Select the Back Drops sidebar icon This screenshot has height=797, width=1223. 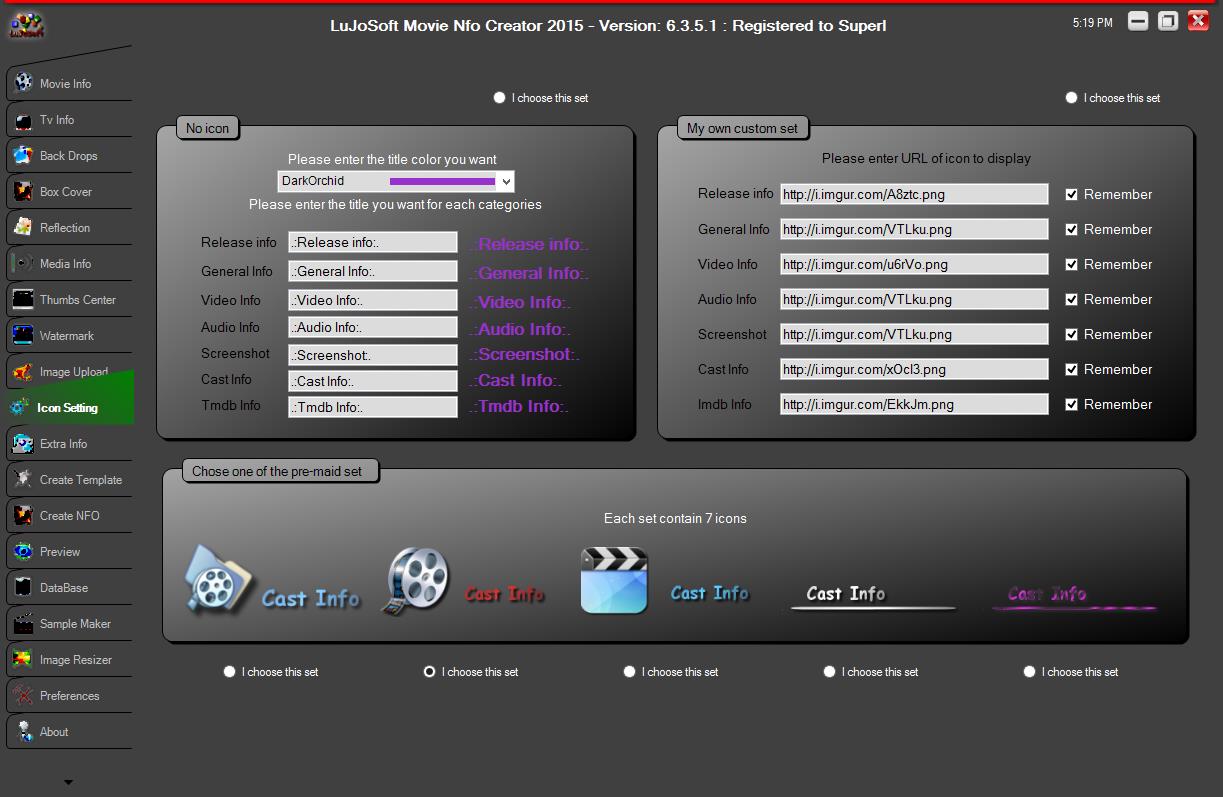(x=23, y=155)
